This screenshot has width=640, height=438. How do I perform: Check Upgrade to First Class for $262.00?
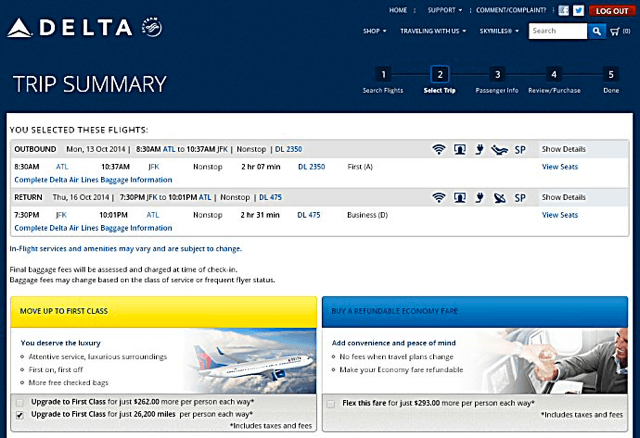(20, 402)
